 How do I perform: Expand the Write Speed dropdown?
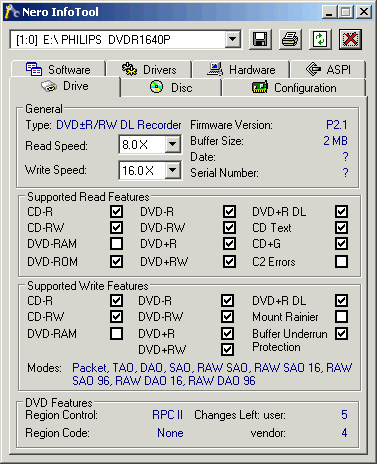(173, 170)
